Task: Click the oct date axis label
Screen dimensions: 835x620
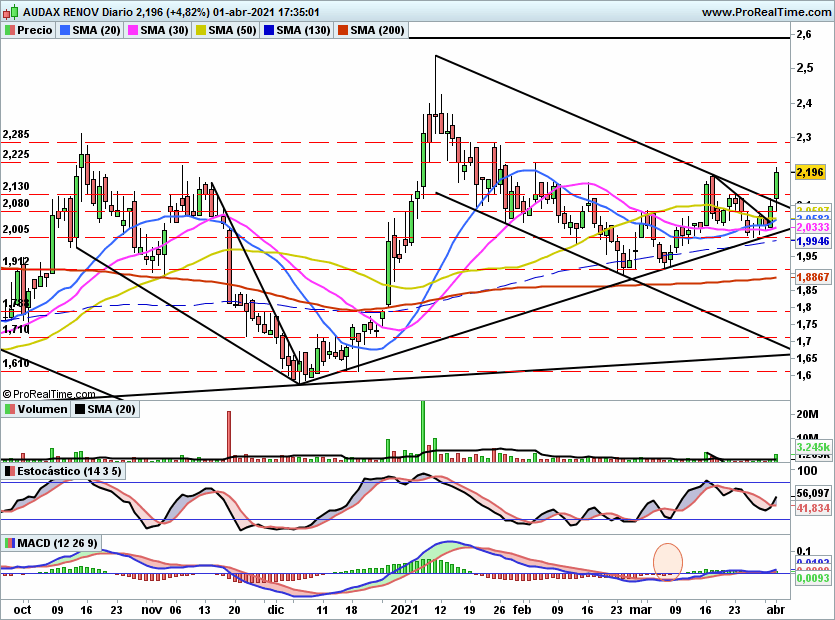Action: (x=22, y=610)
